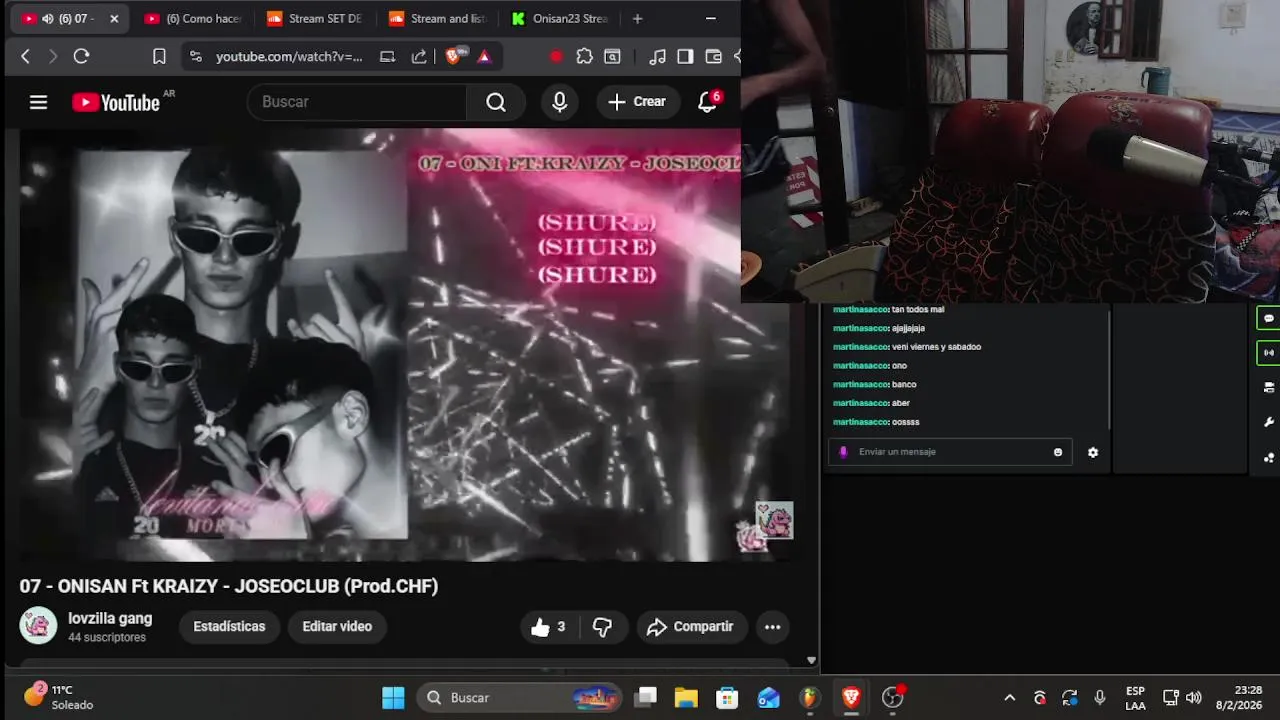Click the chat panel scrollbar
Image resolution: width=1280 pixels, height=720 pixels.
(1109, 368)
